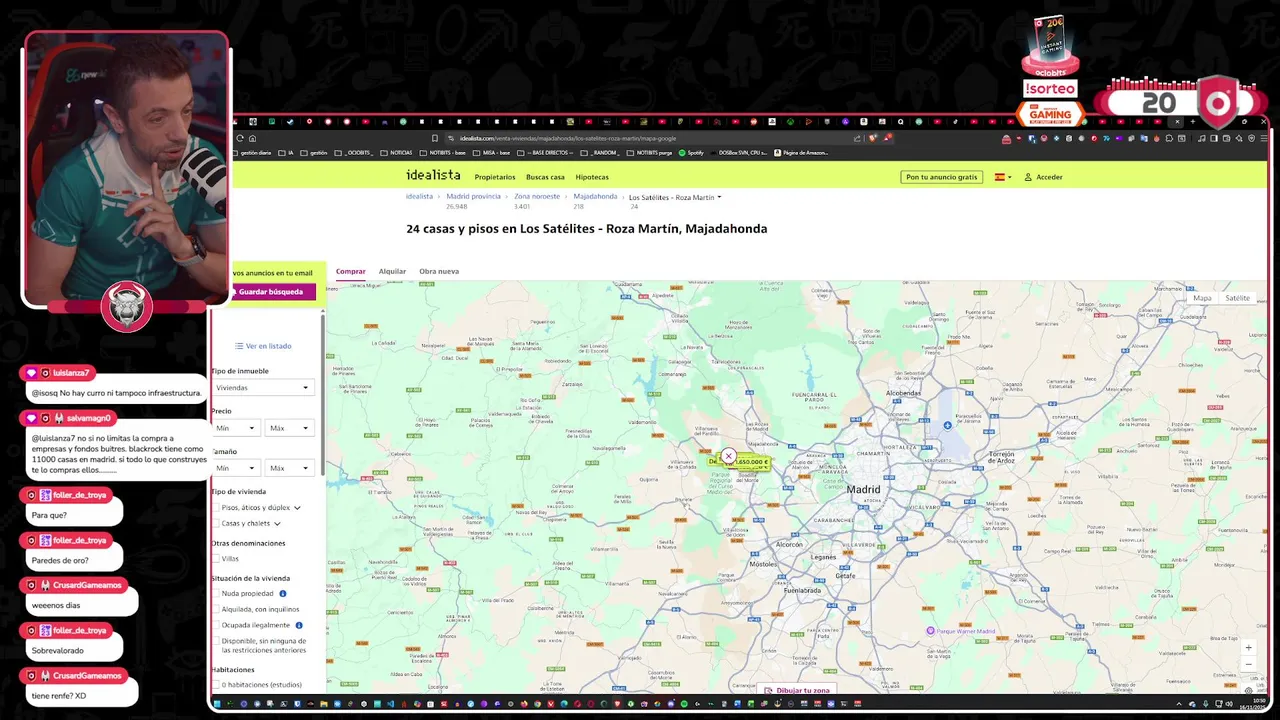
Task: Open the browser main menu hamburger icon
Action: click(1263, 138)
